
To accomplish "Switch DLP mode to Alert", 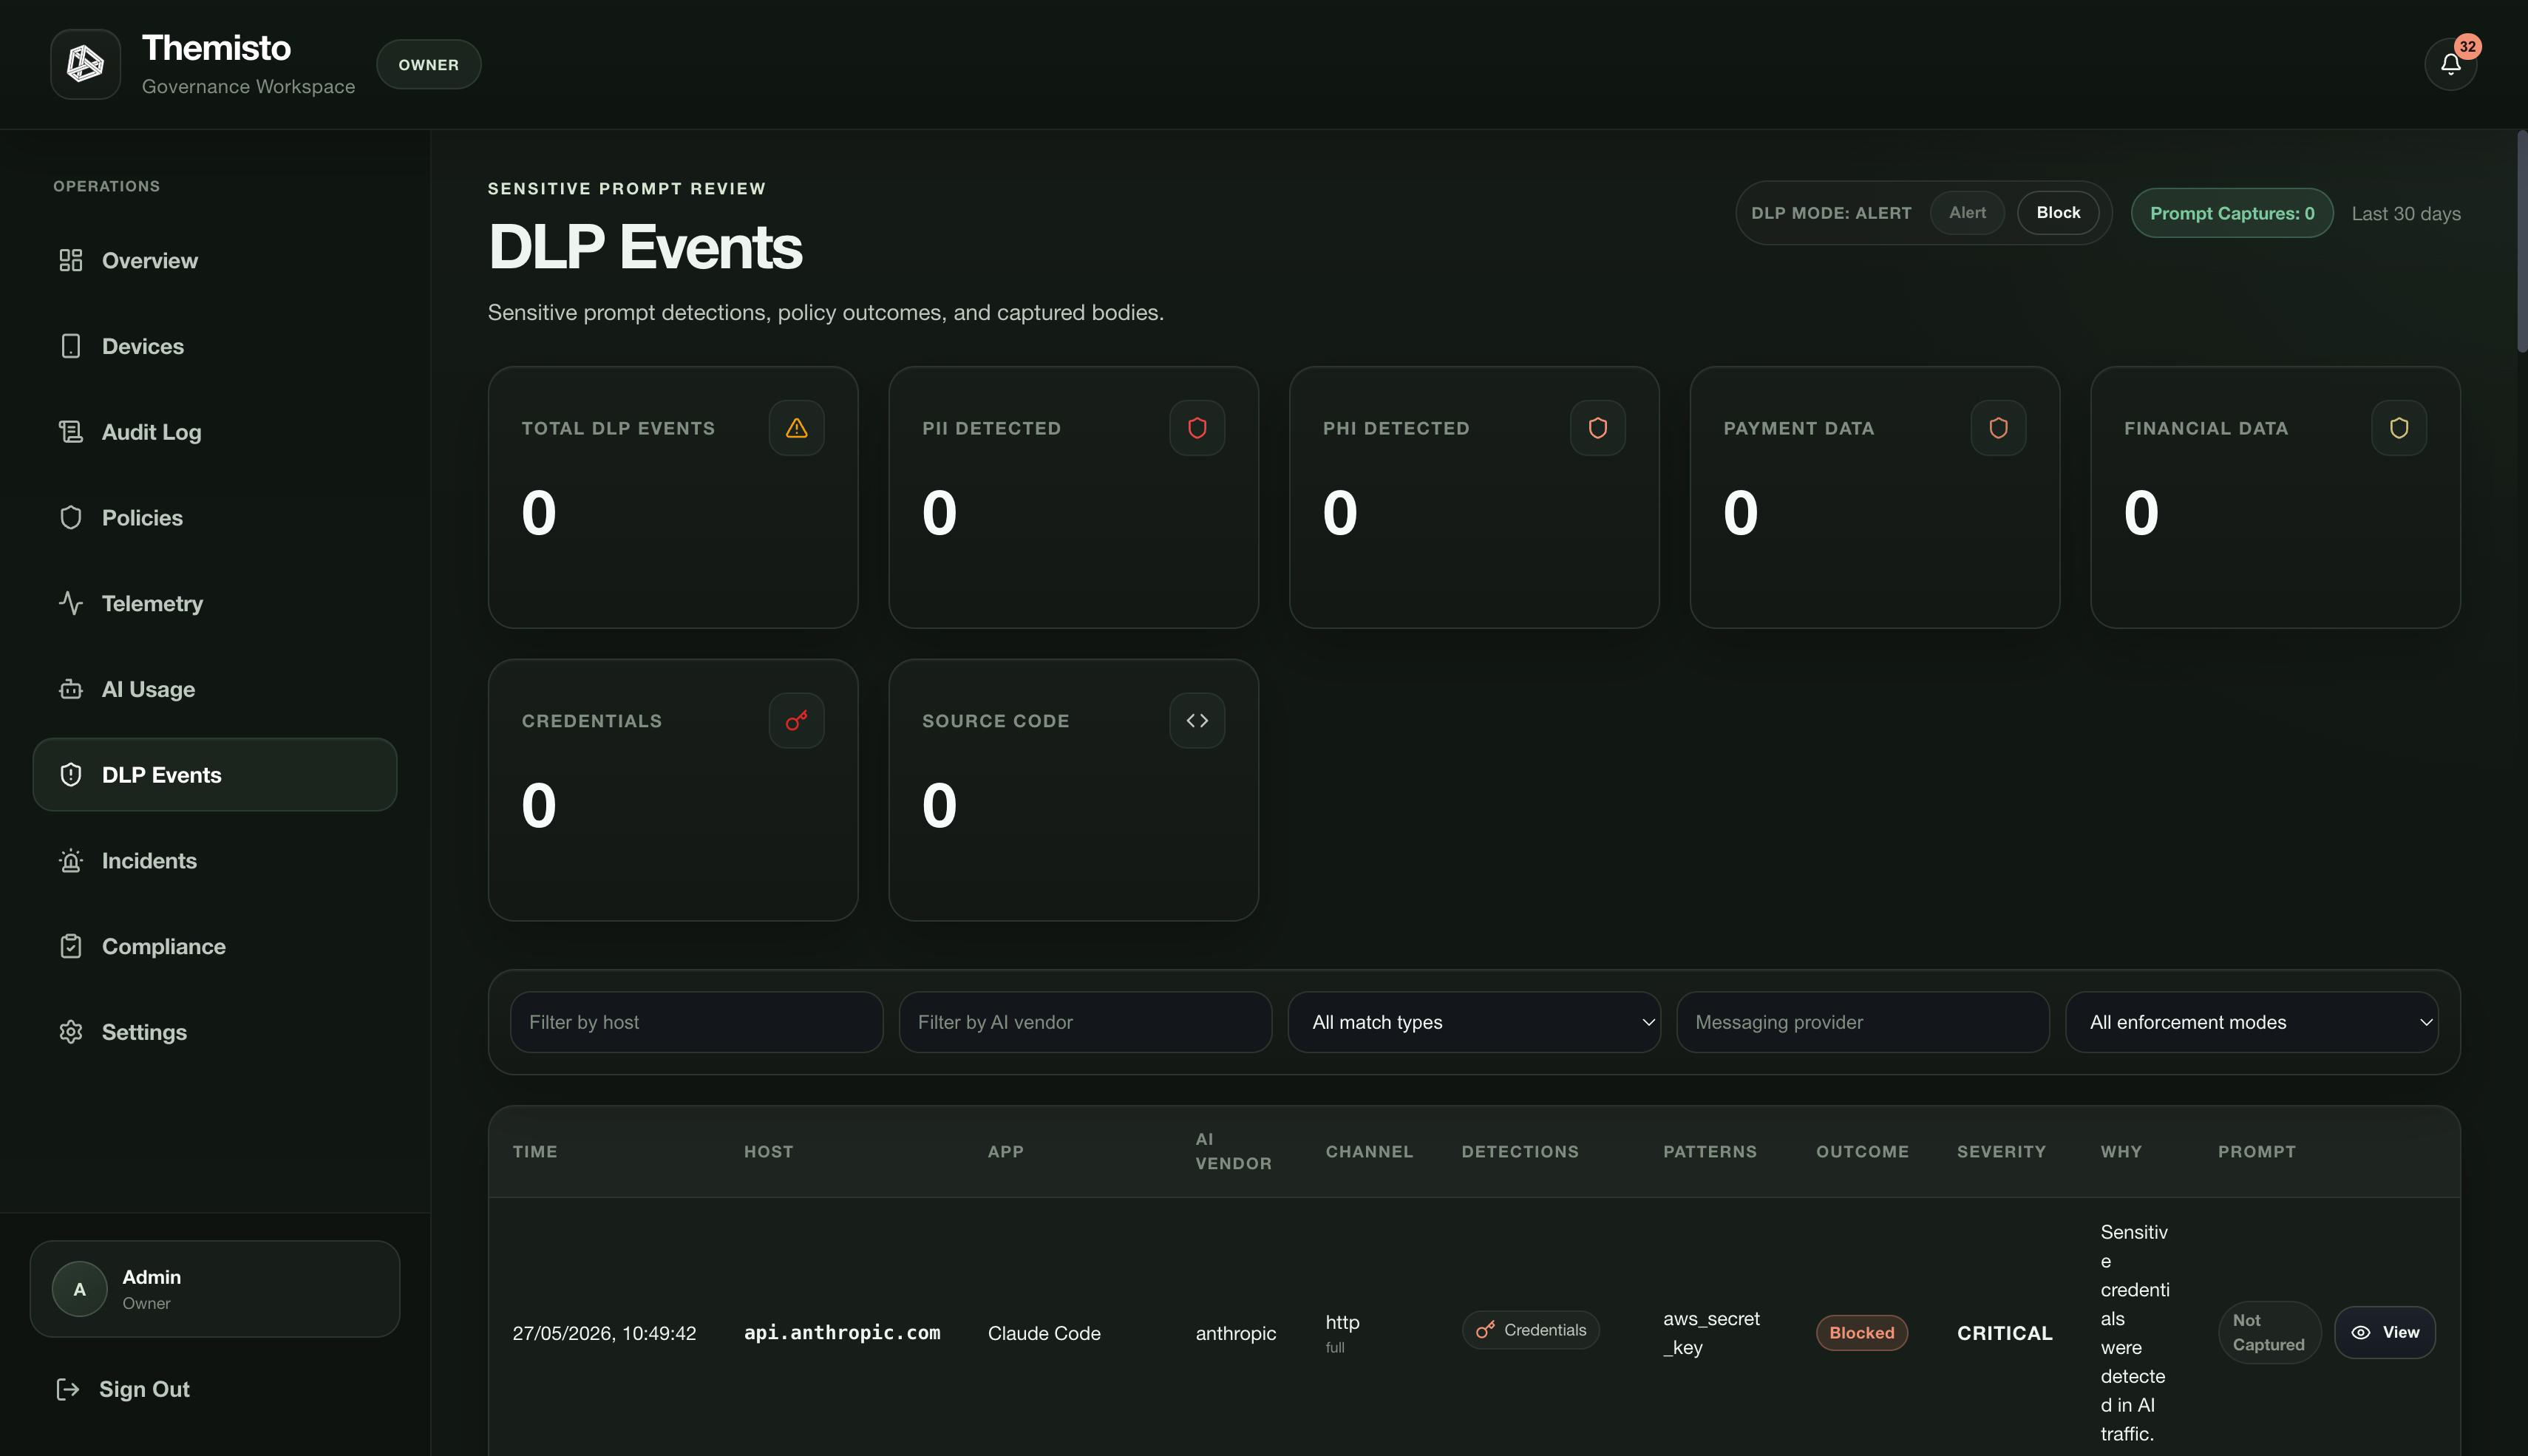I will tap(1967, 213).
